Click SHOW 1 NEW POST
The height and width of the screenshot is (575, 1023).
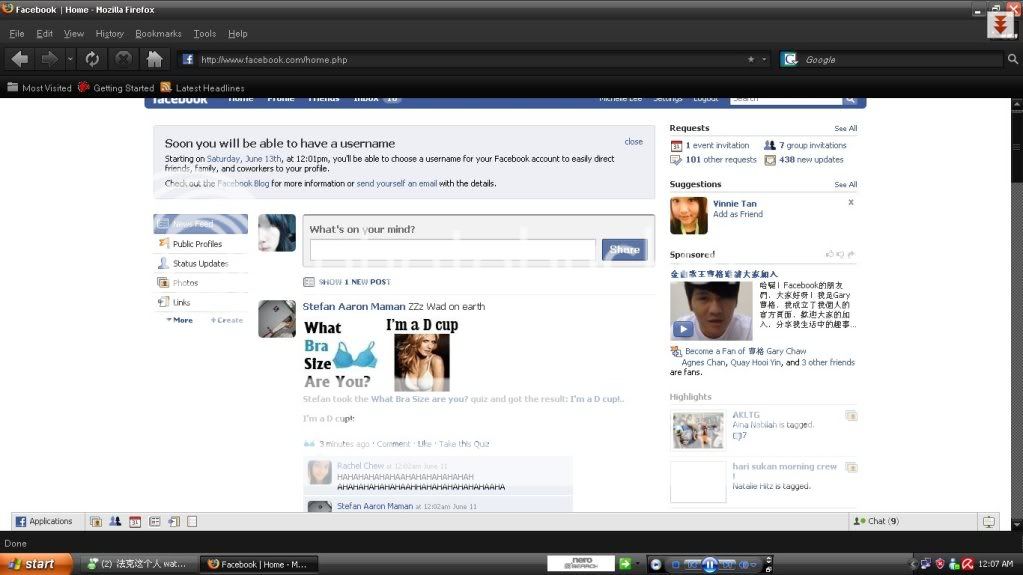coord(354,282)
